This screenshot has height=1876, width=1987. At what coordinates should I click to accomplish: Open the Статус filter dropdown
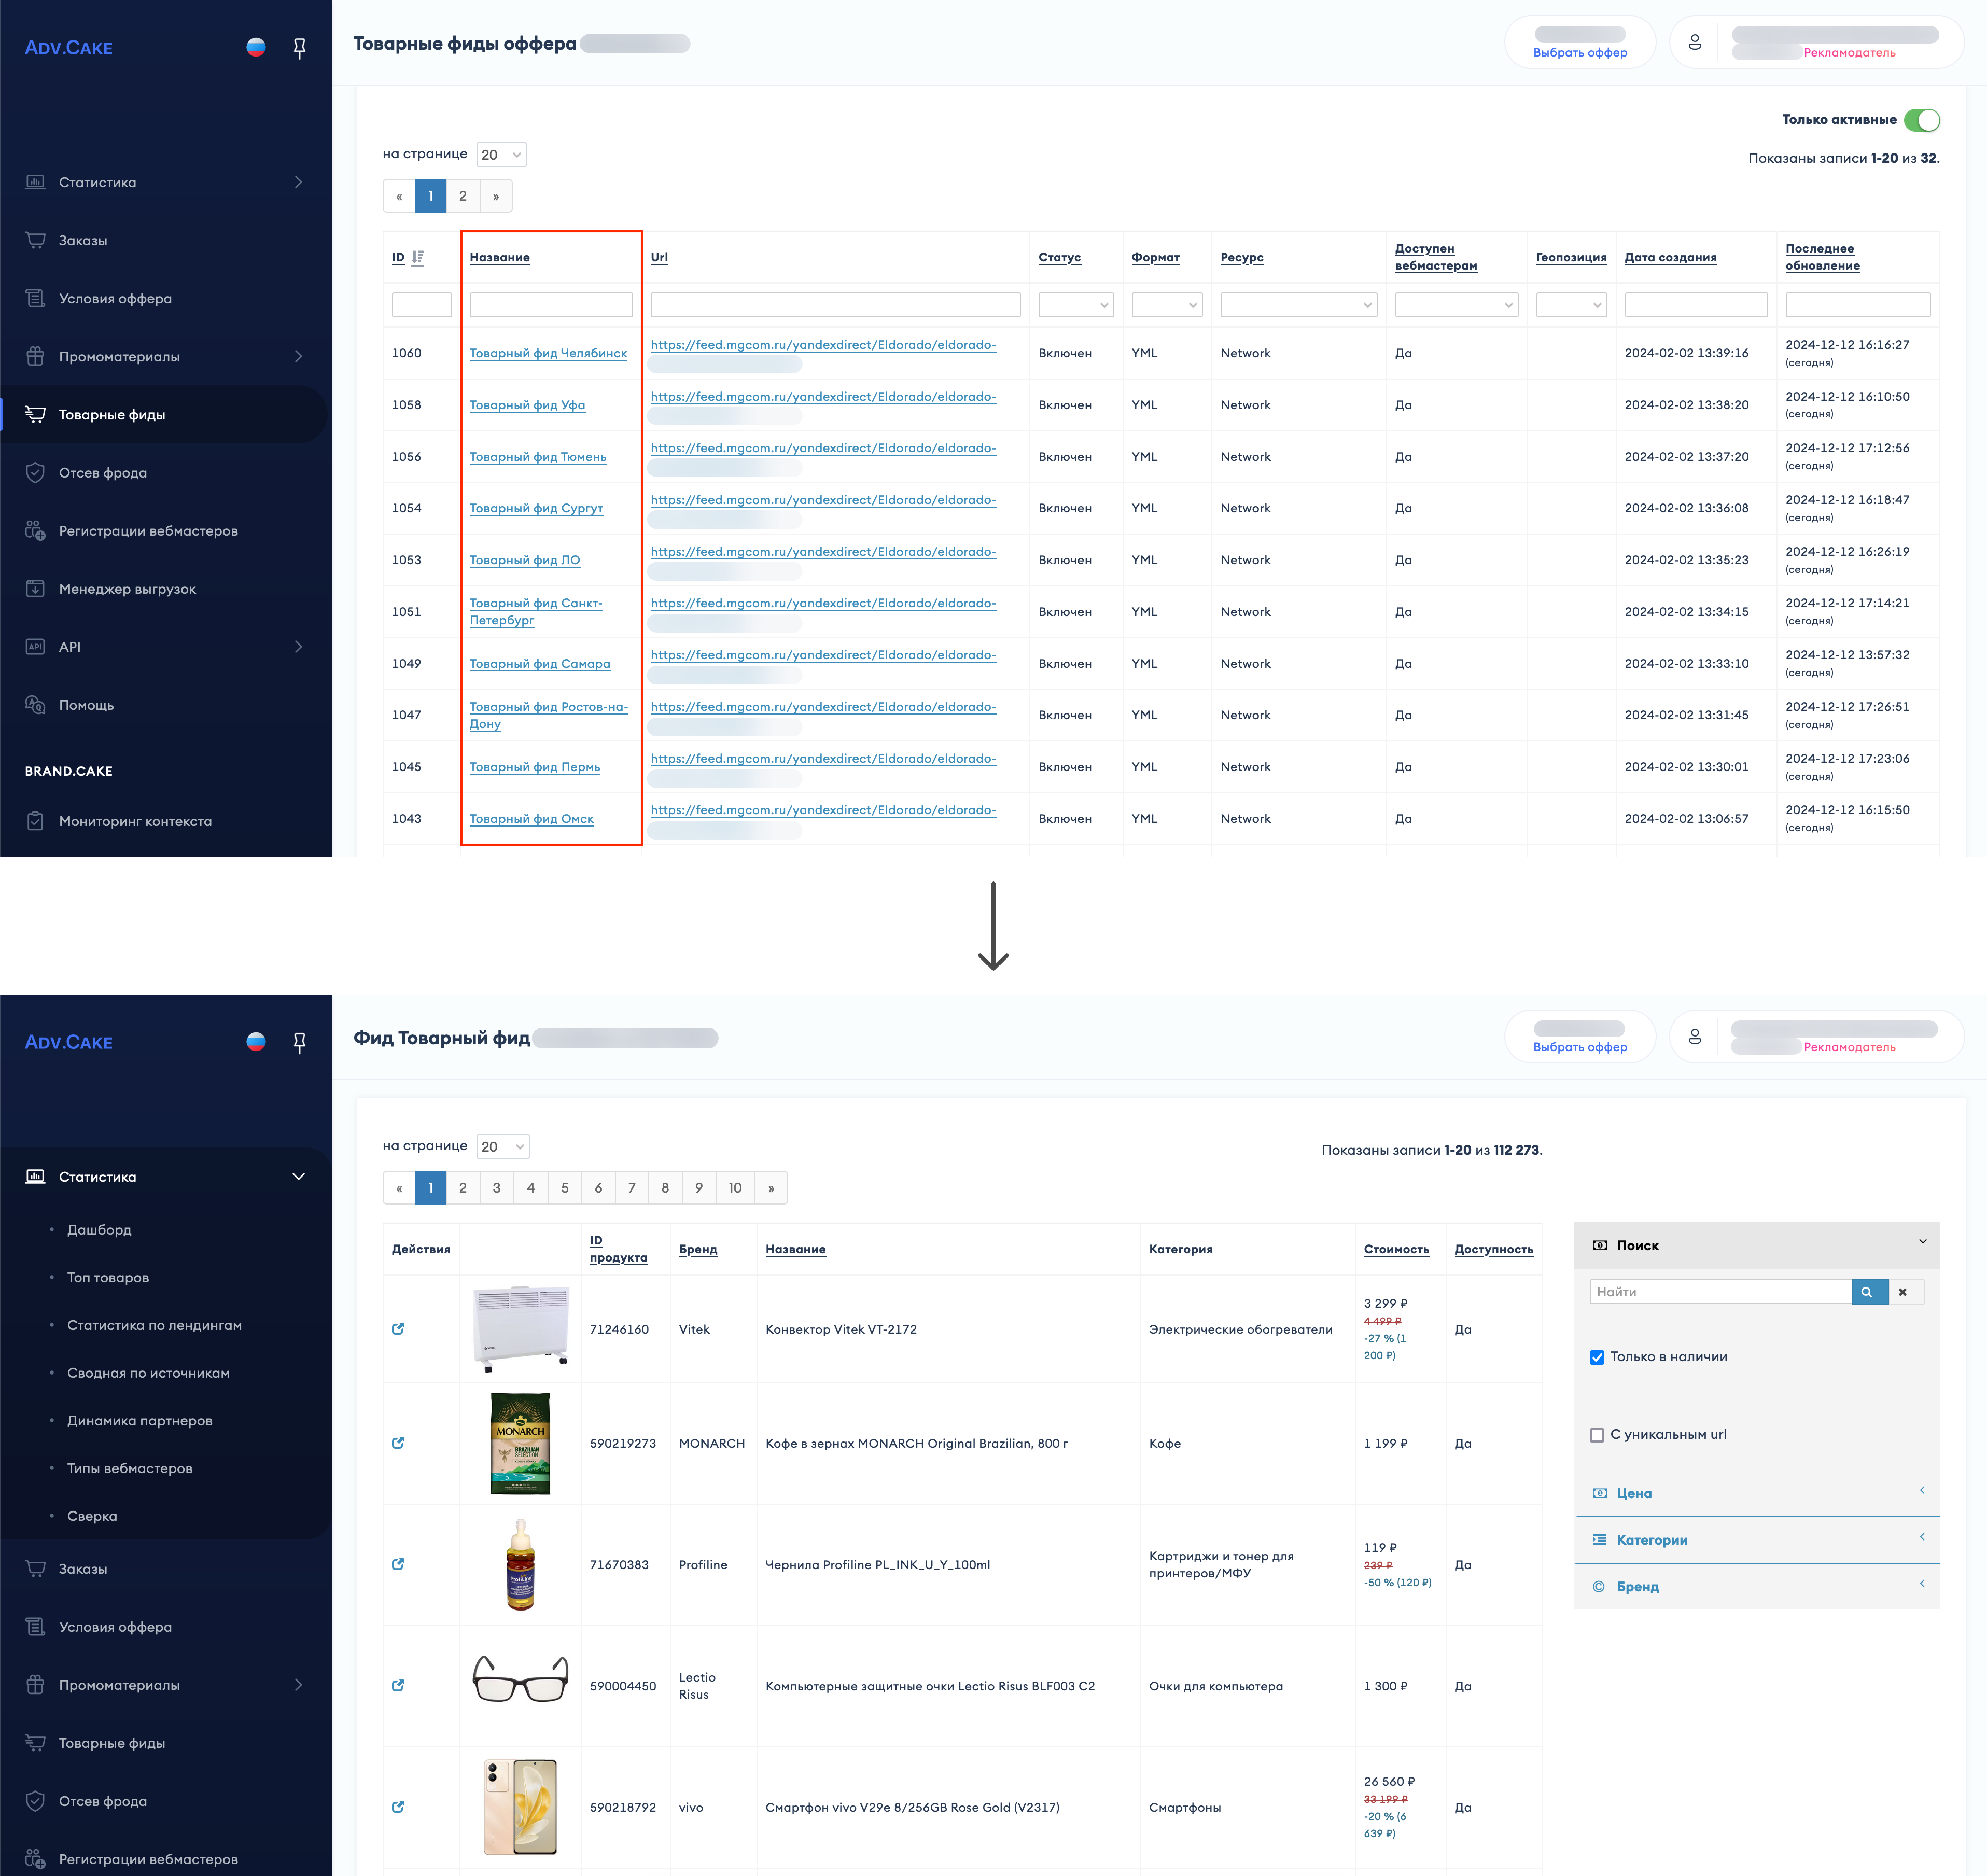pos(1076,305)
